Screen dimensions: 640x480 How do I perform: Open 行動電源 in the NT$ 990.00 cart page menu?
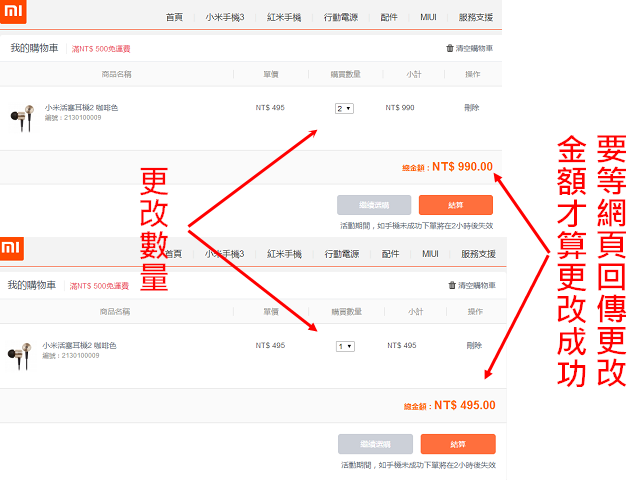pyautogui.click(x=341, y=17)
